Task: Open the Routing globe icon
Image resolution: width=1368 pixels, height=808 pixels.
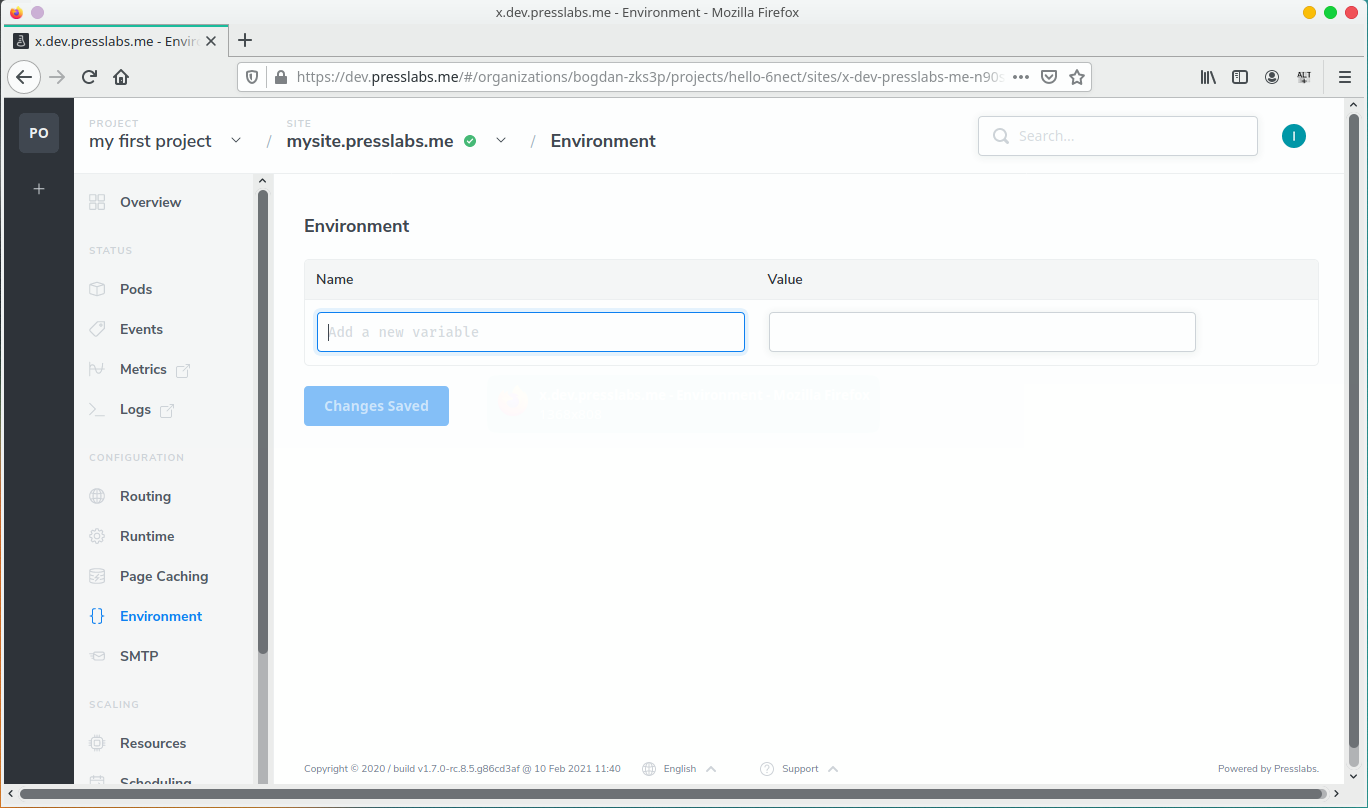Action: (x=97, y=496)
